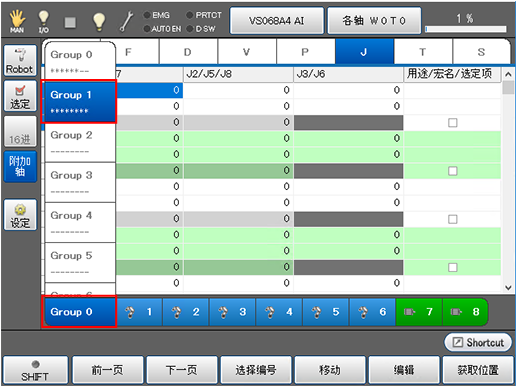Open the I/O lamp icon
Screen dimensions: 516x386
coord(44,21)
